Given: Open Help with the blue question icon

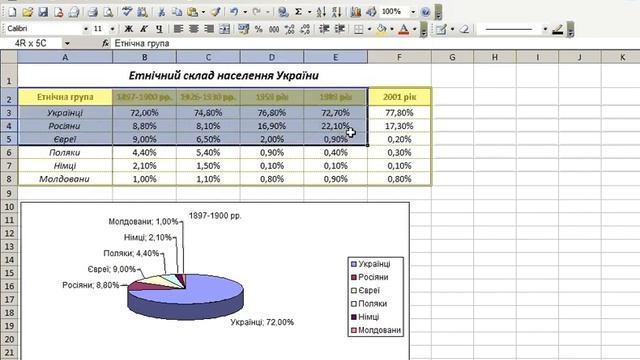Looking at the screenshot, I should (x=425, y=12).
